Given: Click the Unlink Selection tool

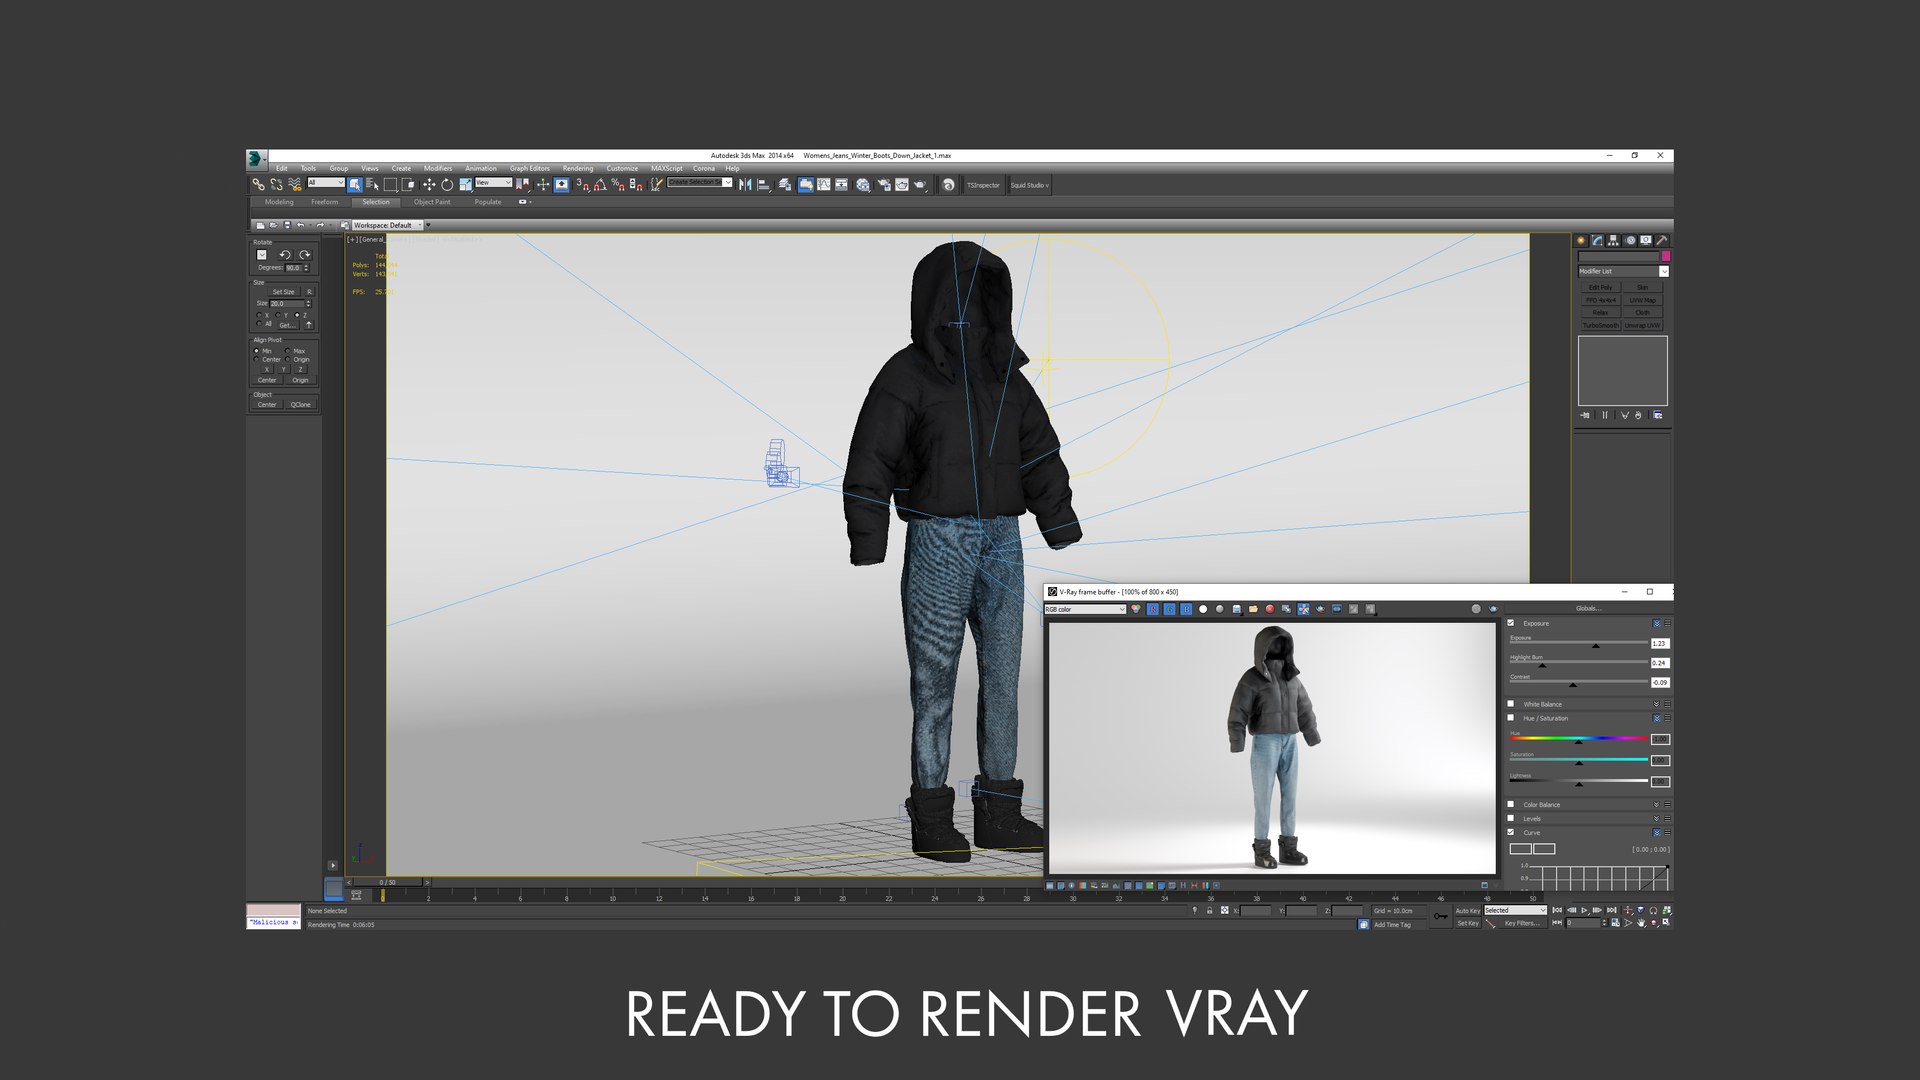Looking at the screenshot, I should [x=276, y=185].
